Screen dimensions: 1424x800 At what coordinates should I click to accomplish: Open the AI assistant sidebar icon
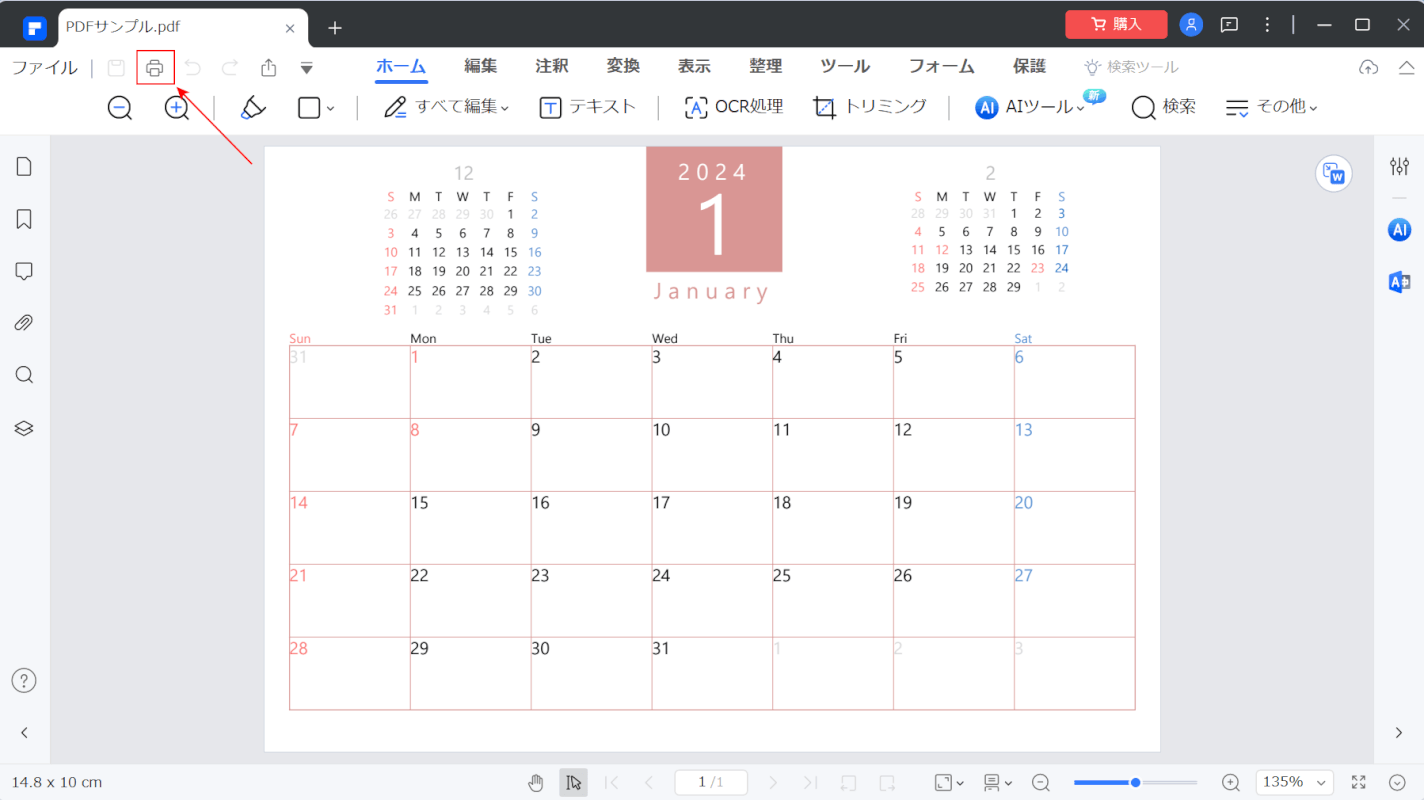click(x=1399, y=230)
